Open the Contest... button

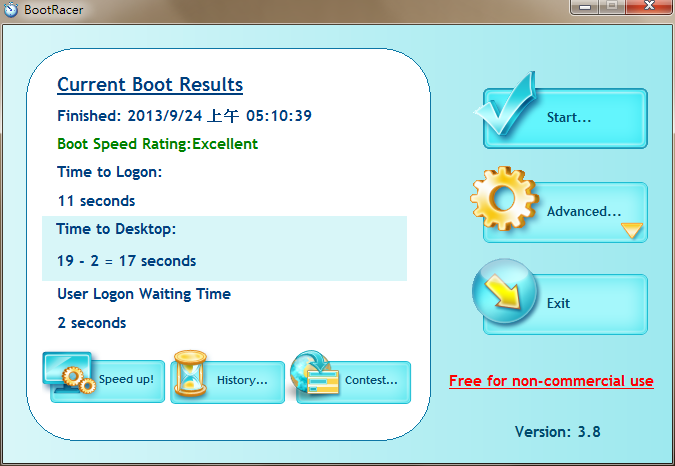click(x=353, y=382)
